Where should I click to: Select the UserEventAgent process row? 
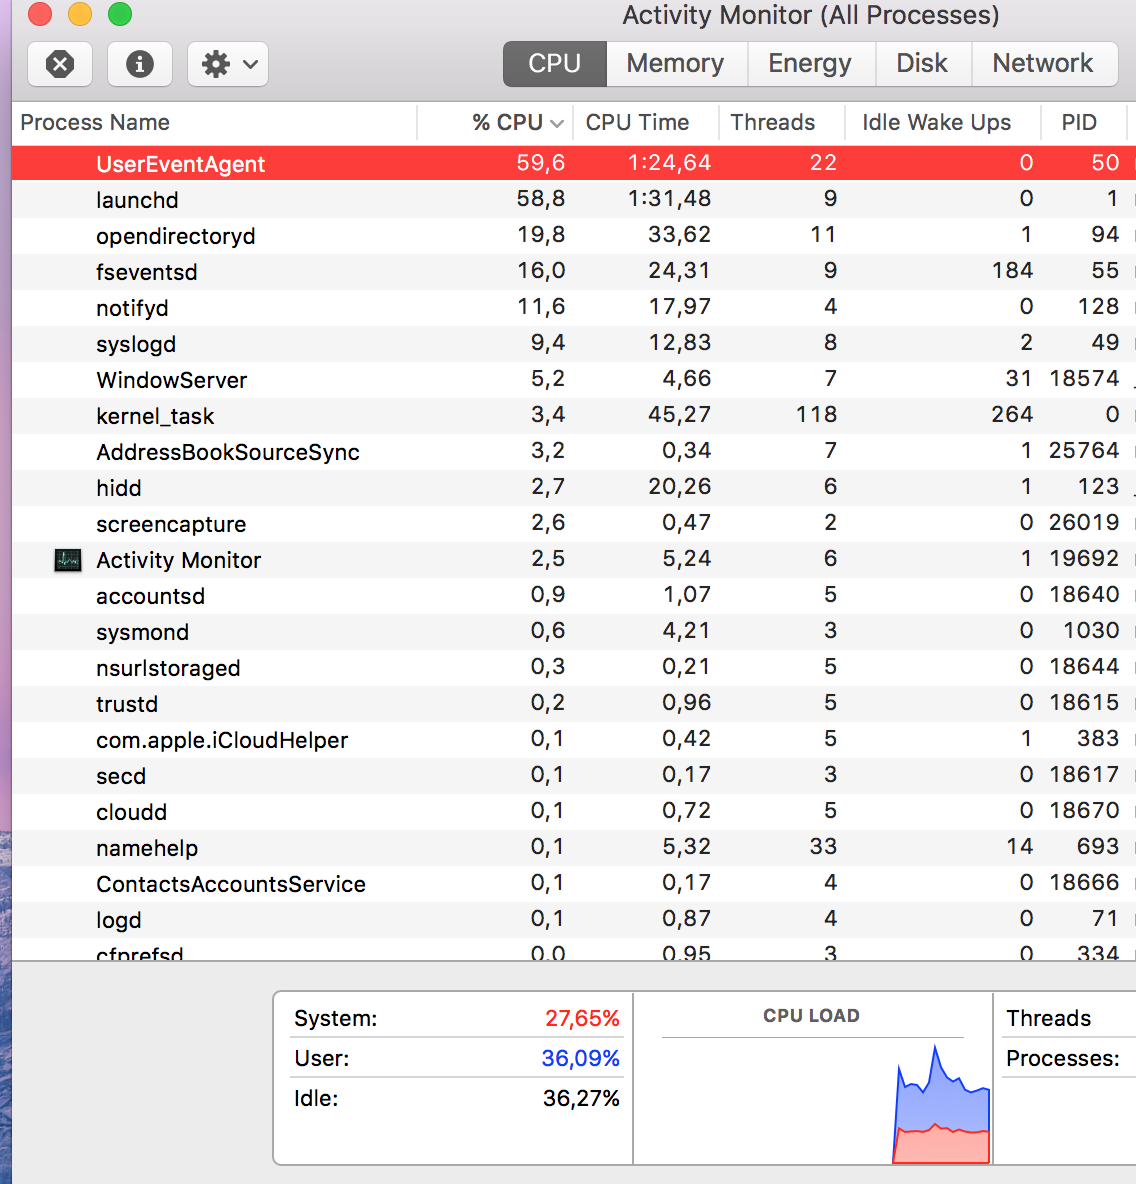(573, 163)
